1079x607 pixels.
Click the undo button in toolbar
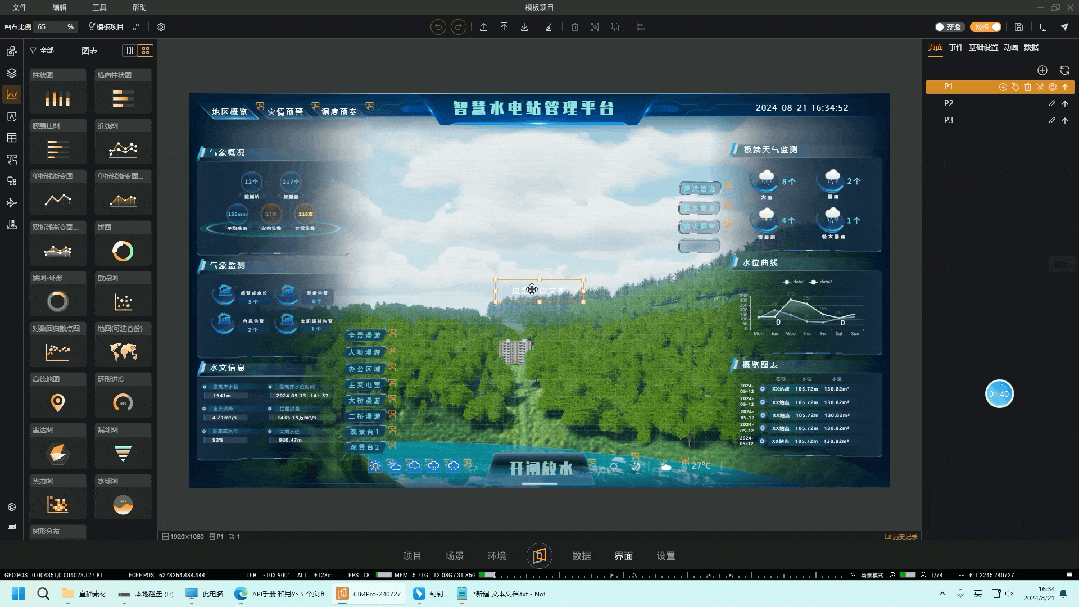tap(438, 27)
